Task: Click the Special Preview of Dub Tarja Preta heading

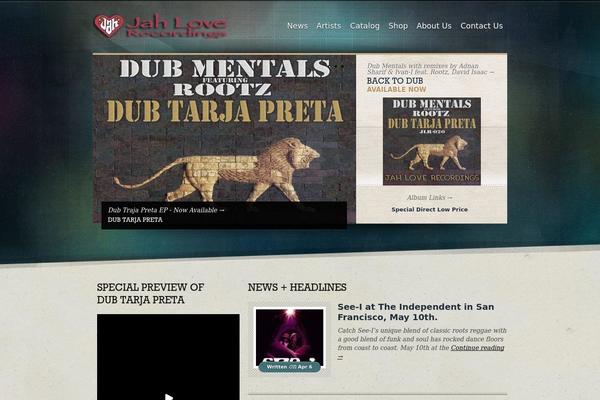Action: [150, 293]
